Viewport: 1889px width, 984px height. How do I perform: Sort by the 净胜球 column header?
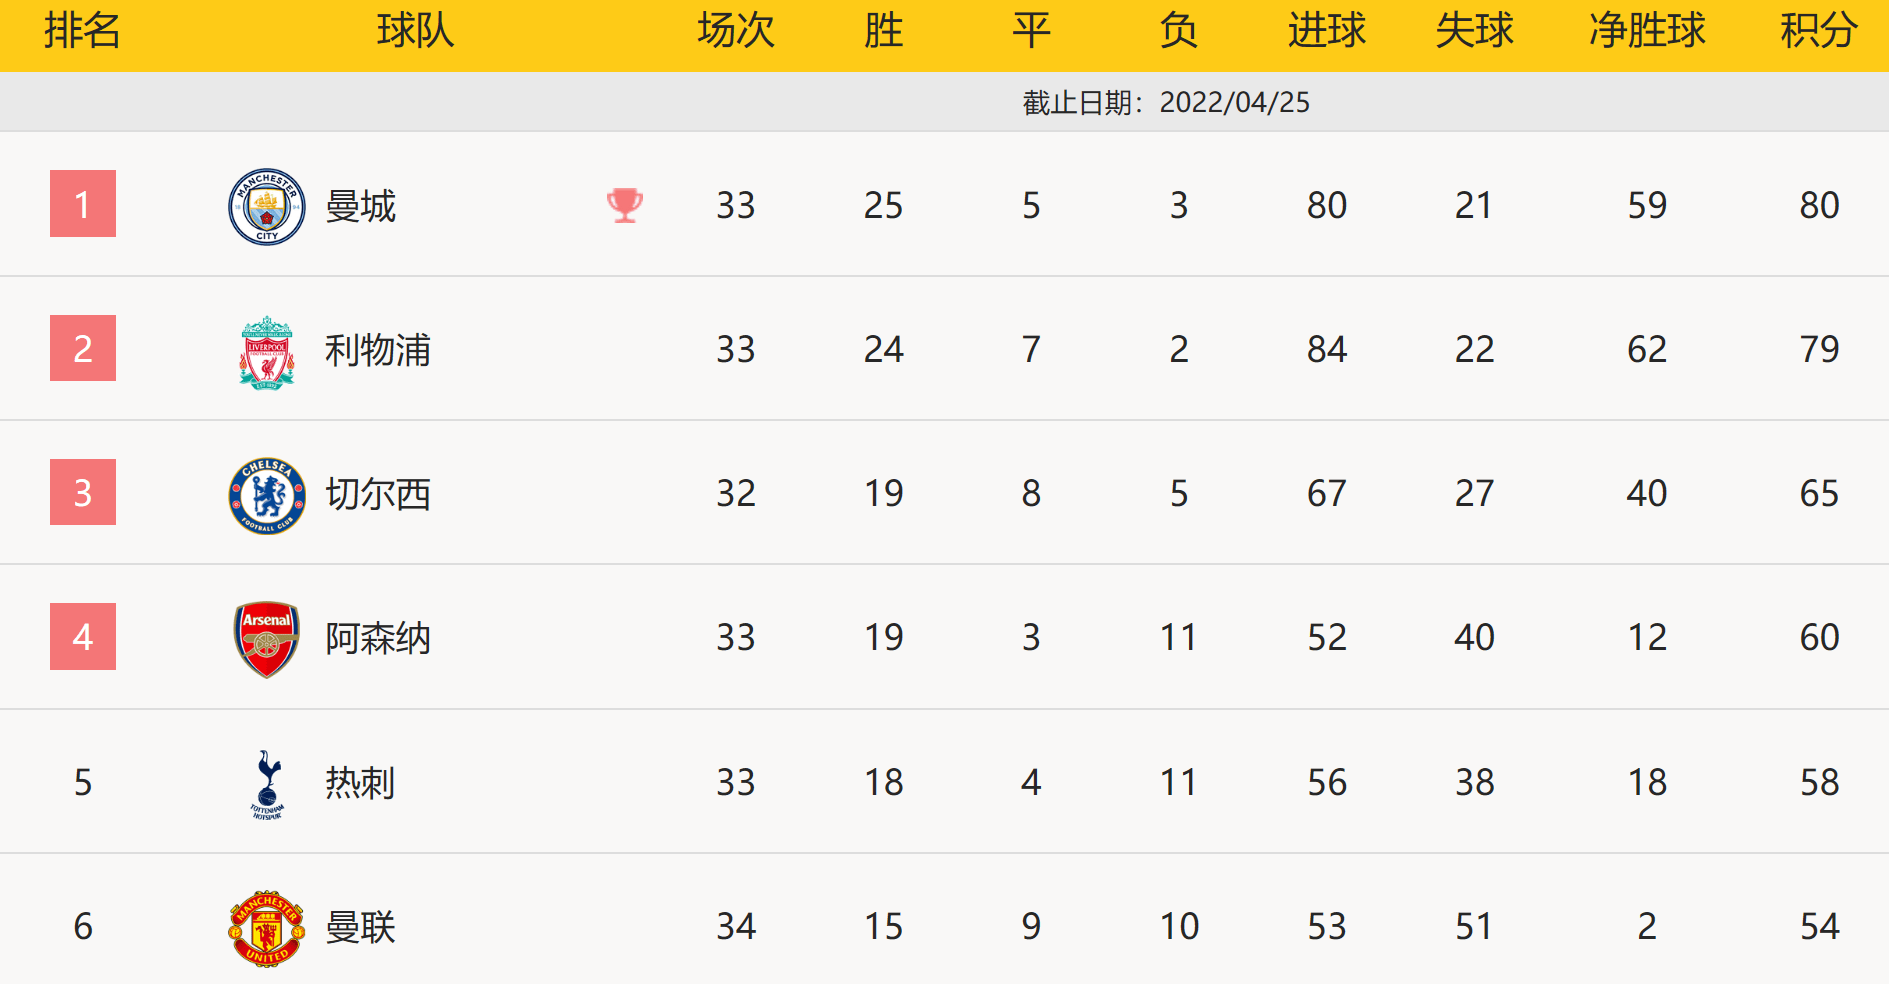[1647, 31]
